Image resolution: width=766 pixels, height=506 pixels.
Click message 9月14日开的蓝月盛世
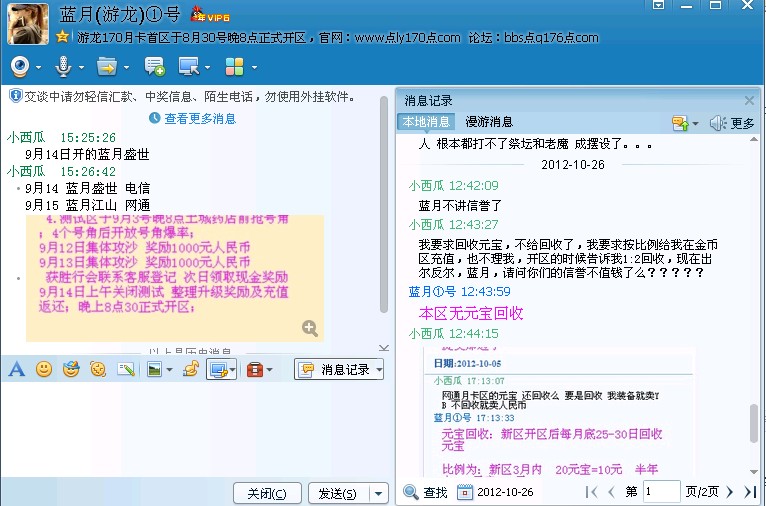(x=87, y=154)
